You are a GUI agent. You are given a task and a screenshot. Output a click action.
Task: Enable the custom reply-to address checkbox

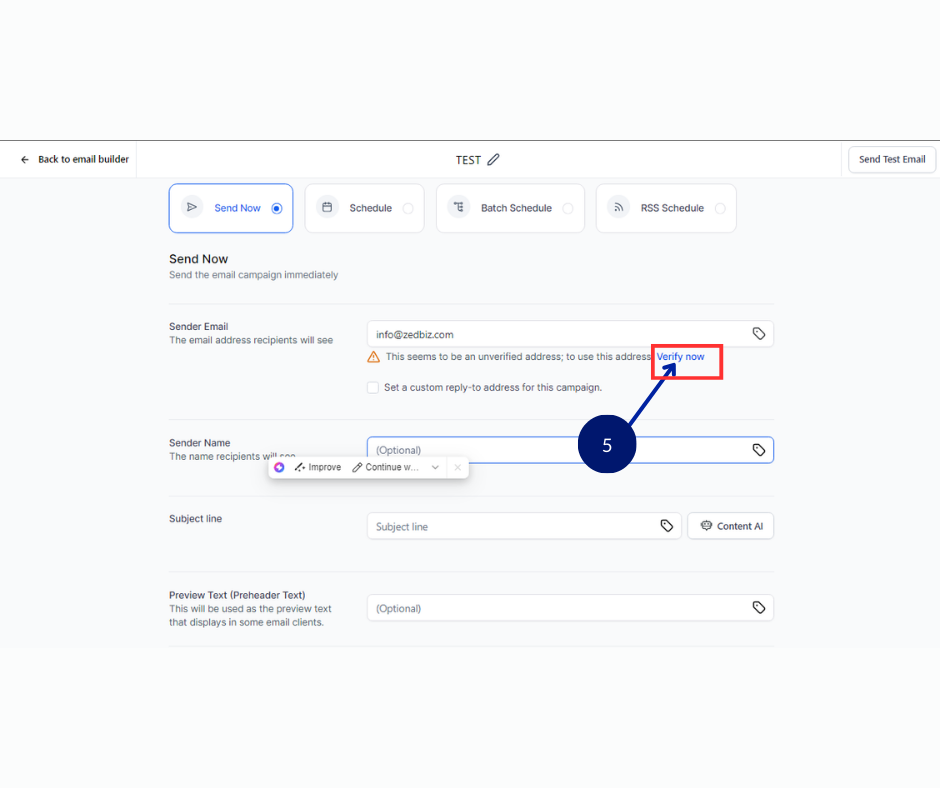pos(373,387)
